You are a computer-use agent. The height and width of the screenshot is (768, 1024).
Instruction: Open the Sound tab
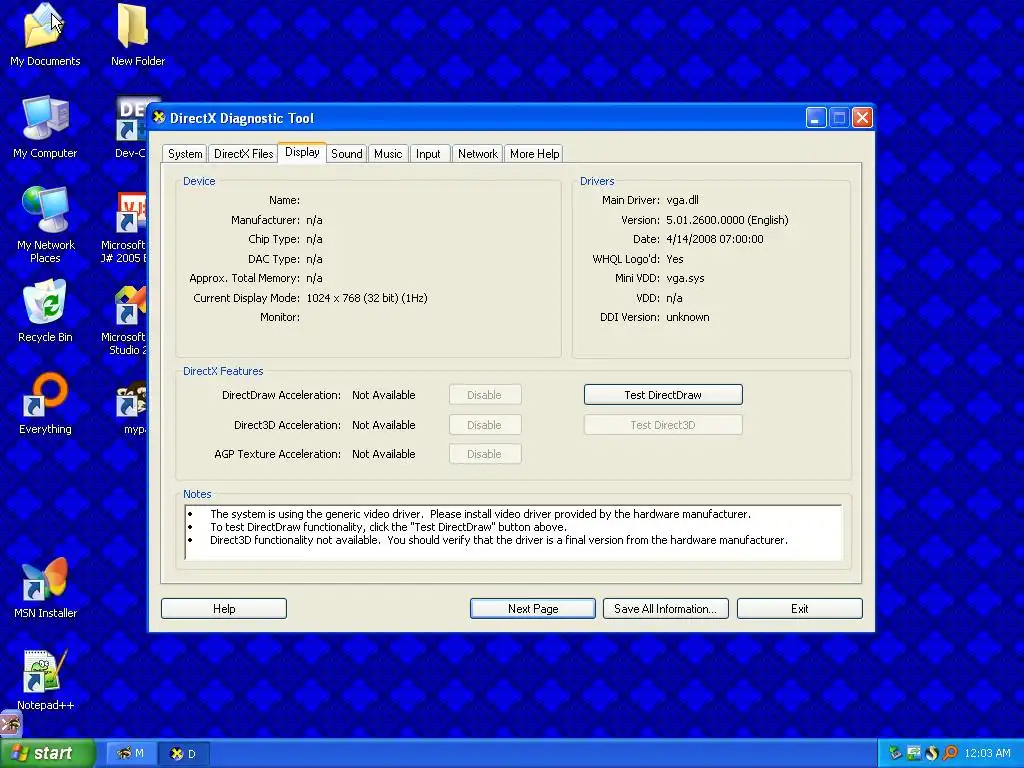pos(347,153)
